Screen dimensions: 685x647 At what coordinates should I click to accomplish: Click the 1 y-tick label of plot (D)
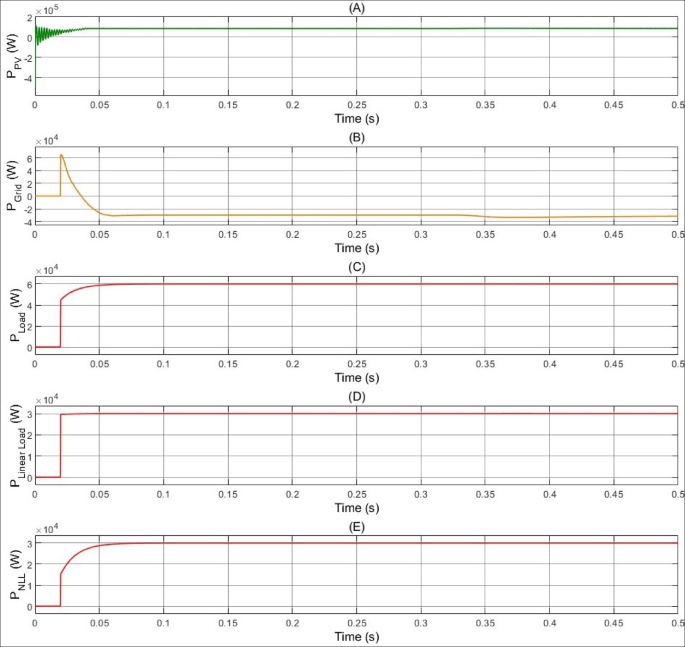click(x=30, y=456)
